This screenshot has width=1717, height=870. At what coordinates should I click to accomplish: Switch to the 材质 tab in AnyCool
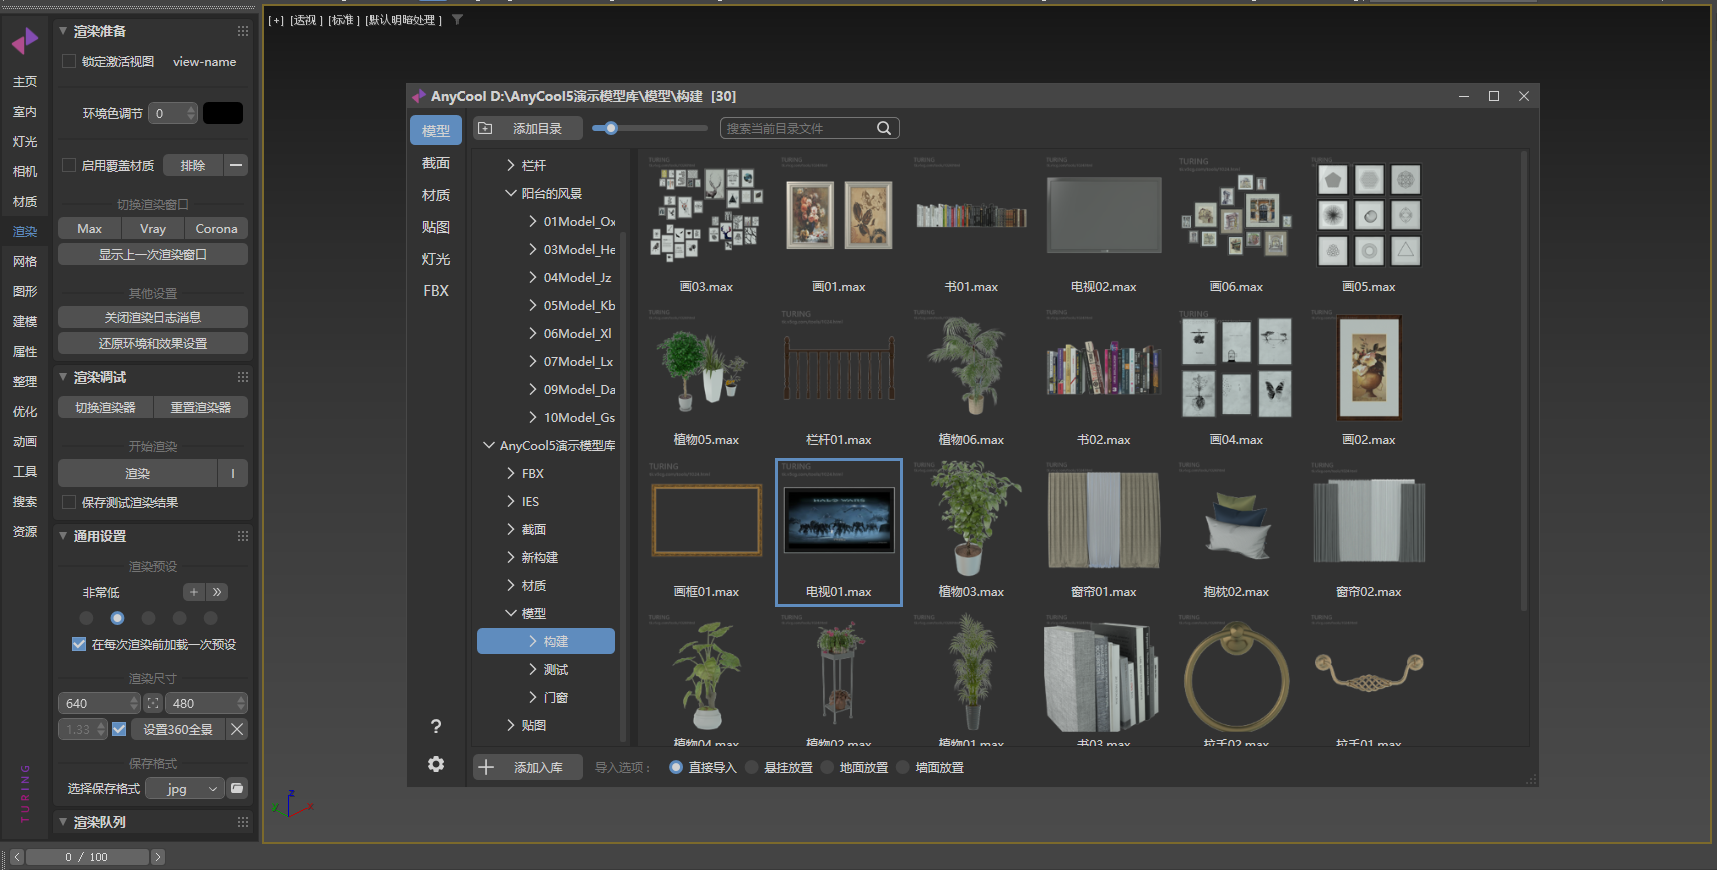436,195
